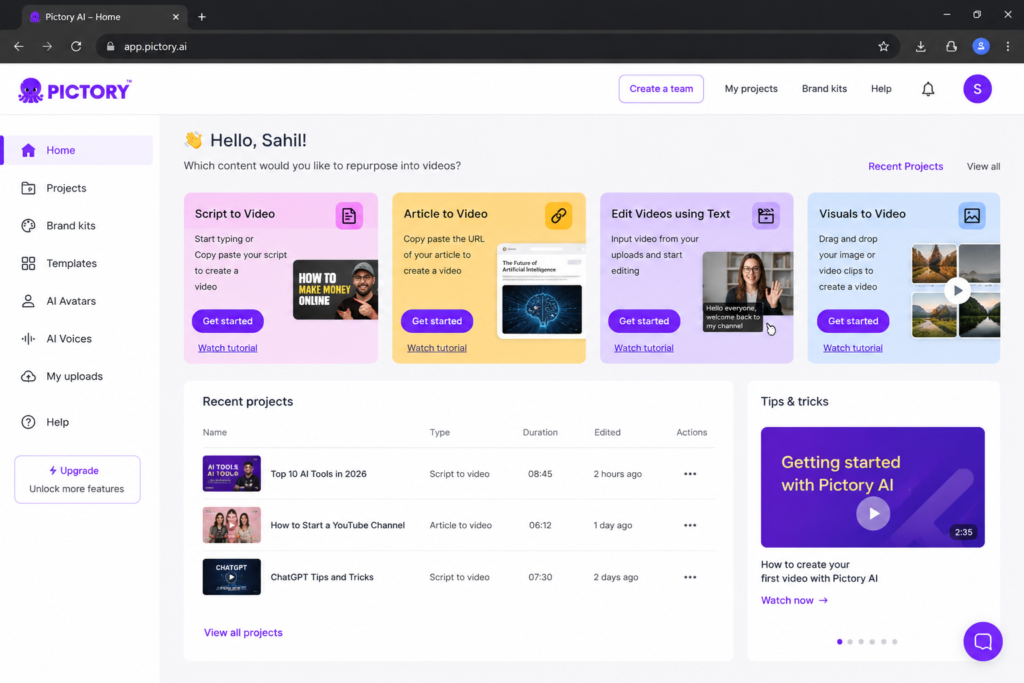Screen dimensions: 1024x683
Task: Bookmark this page with the star icon
Action: 884,46
